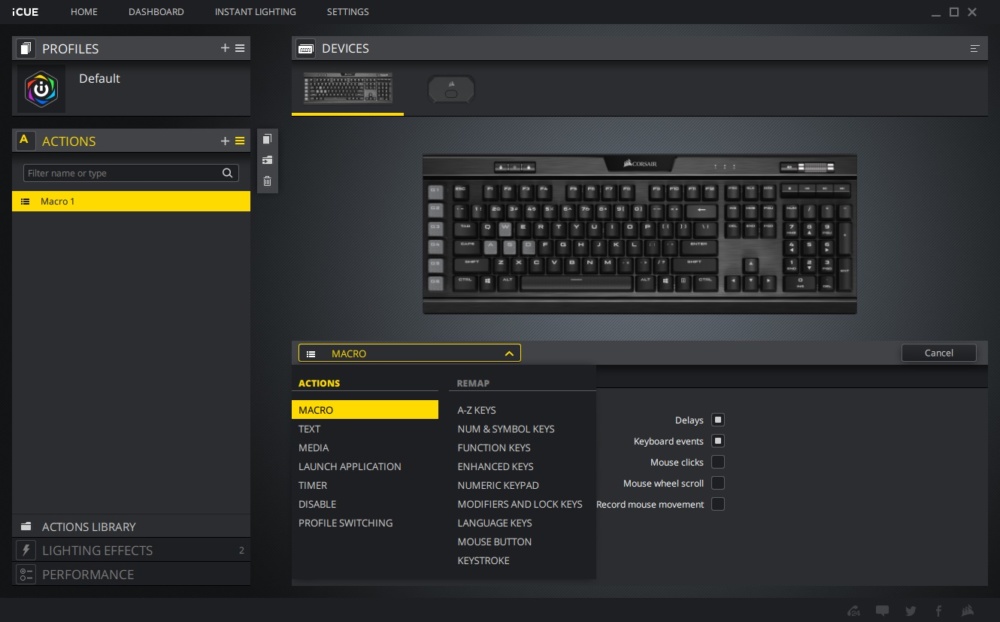Toggle the Delays checkbox
This screenshot has width=1000, height=622.
pyautogui.click(x=717, y=420)
